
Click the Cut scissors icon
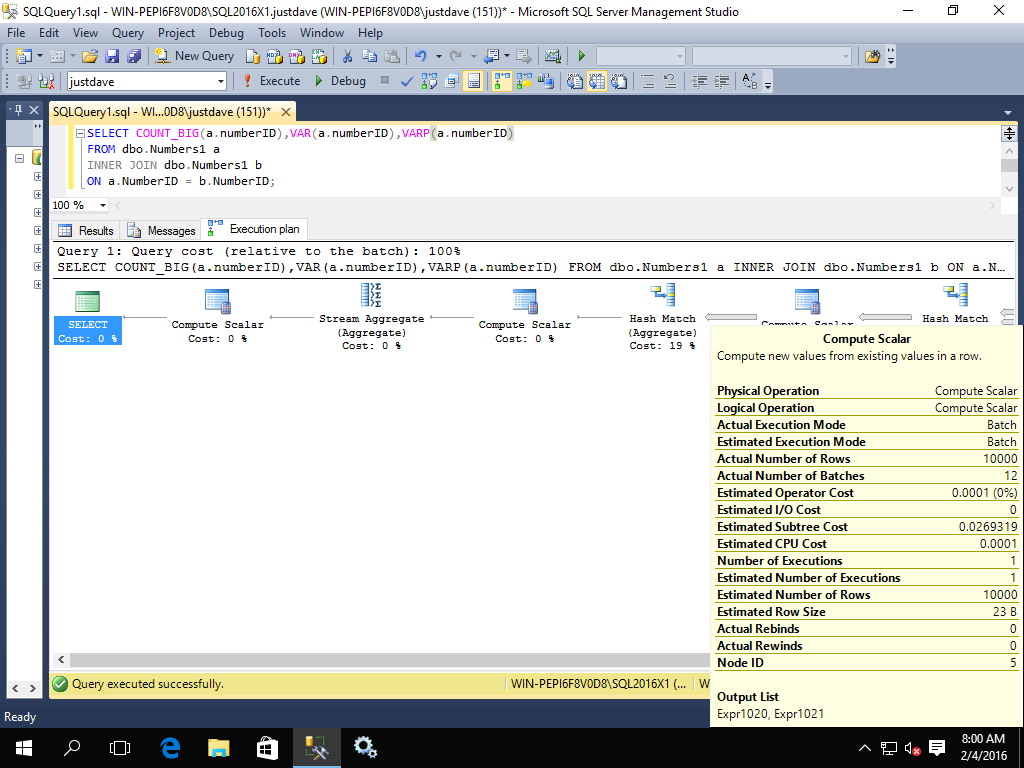pos(347,56)
